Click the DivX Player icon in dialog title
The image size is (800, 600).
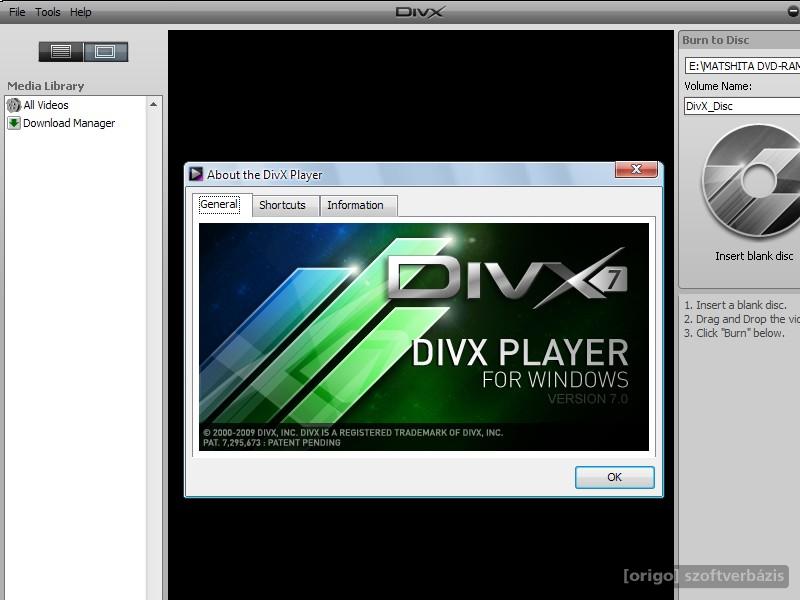coord(196,174)
